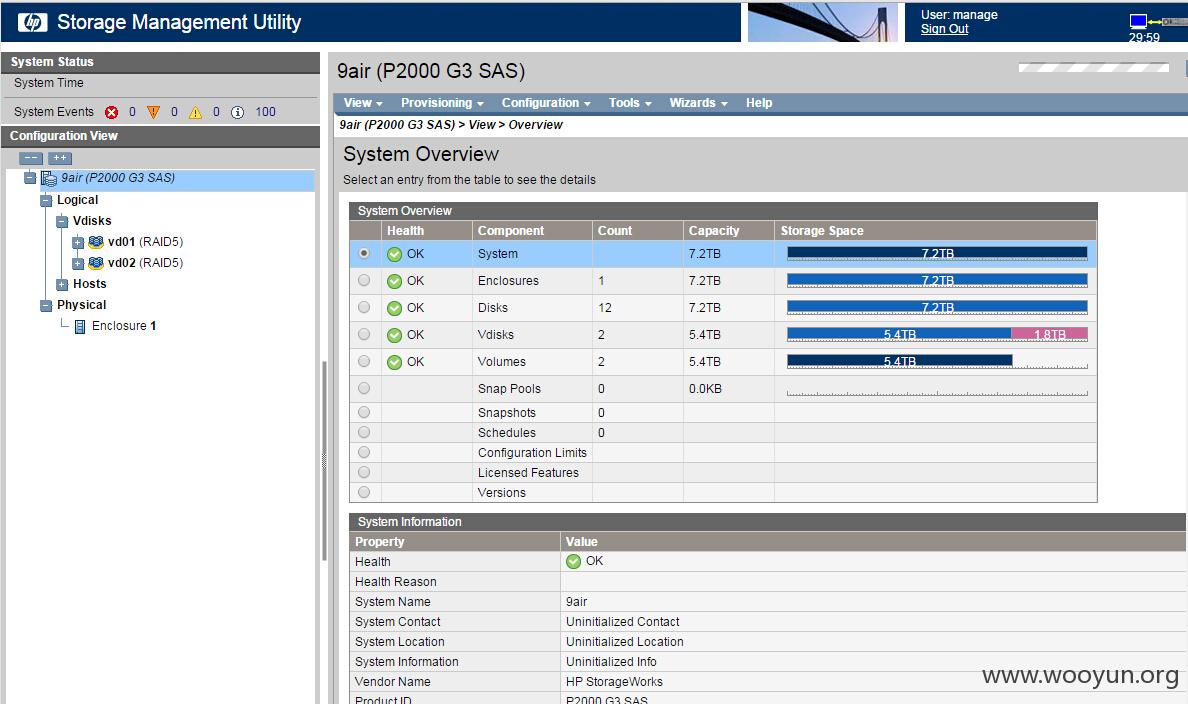The height and width of the screenshot is (704, 1188).
Task: Select Enclosure 1 tree item
Action: [124, 326]
